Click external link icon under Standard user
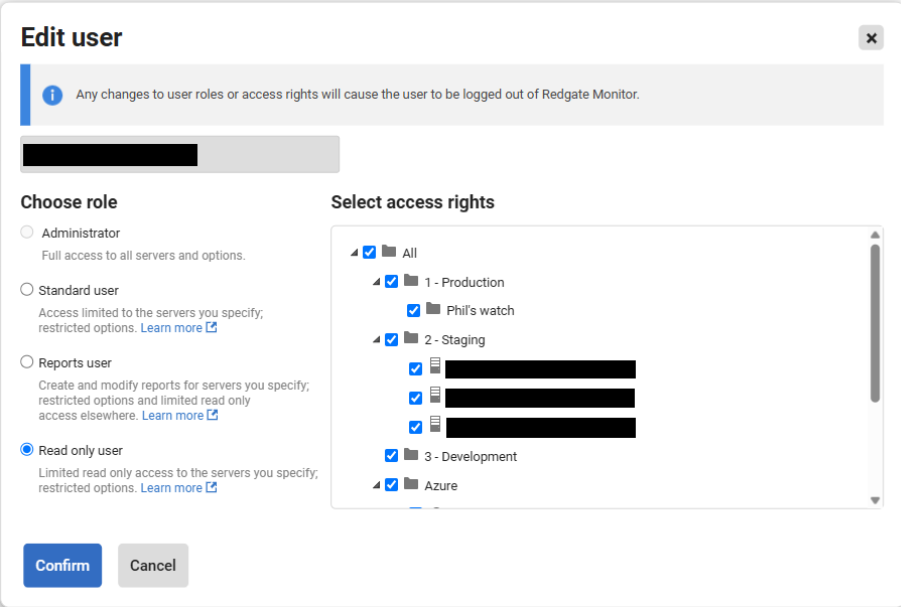The height and width of the screenshot is (607, 901). click(x=212, y=328)
